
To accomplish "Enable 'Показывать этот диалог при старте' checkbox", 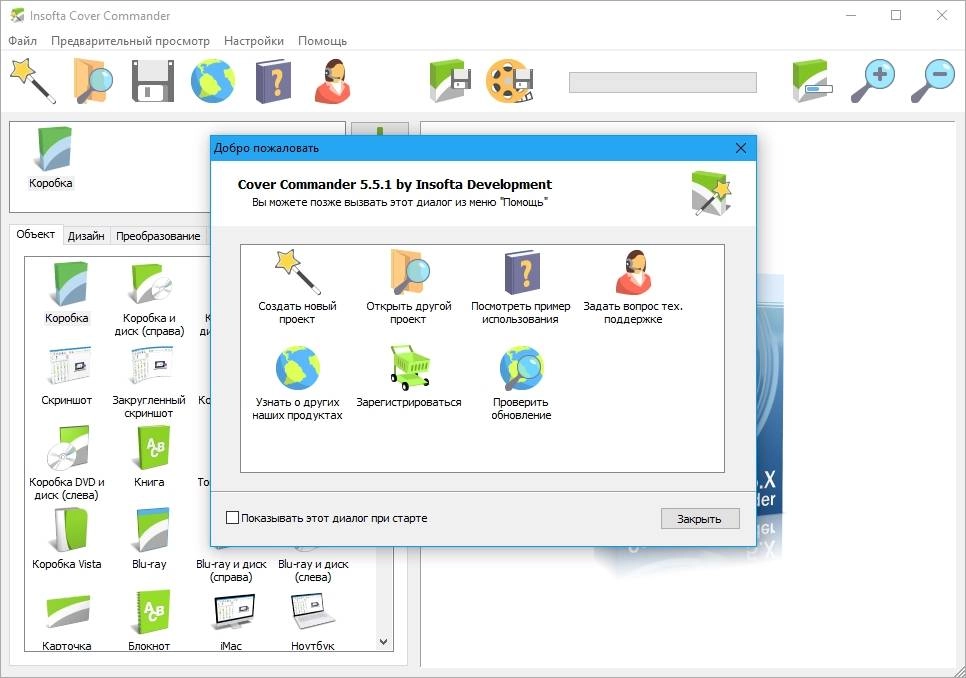I will tap(232, 518).
